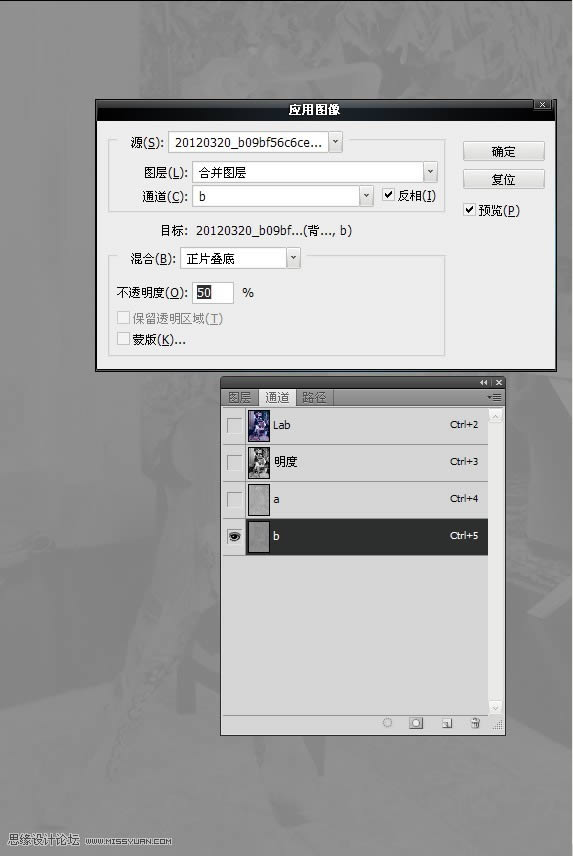
Task: Toggle the 预览 (Preview) checkbox
Action: pos(469,210)
